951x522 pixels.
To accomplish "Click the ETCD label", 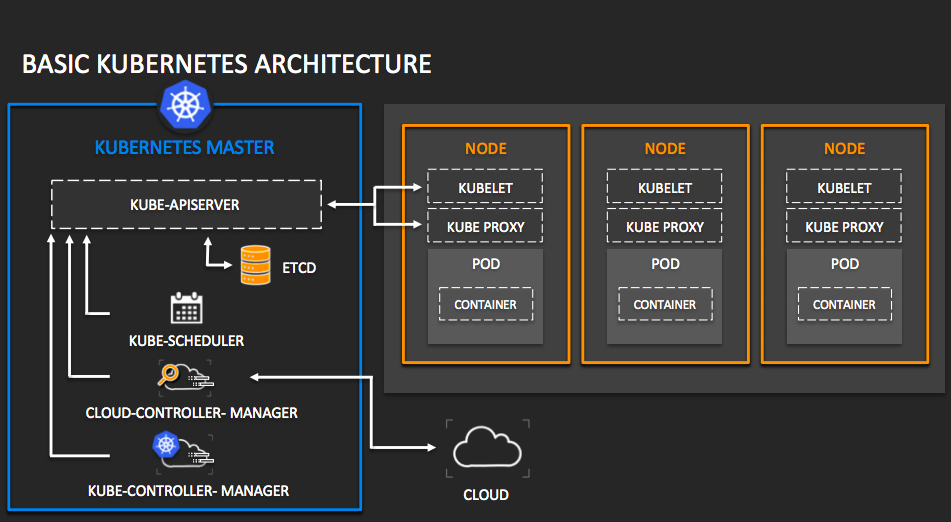I will pos(299,268).
